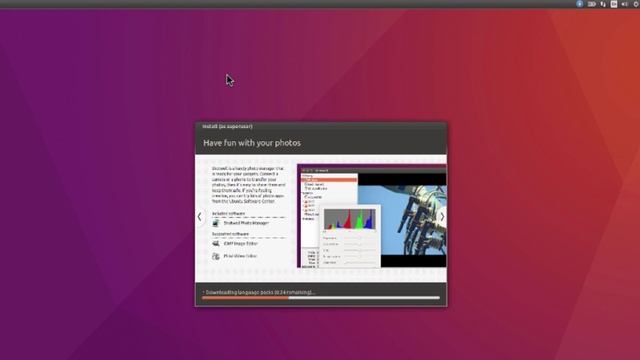Click the Shotwell screenshot preview image

[x=372, y=216]
